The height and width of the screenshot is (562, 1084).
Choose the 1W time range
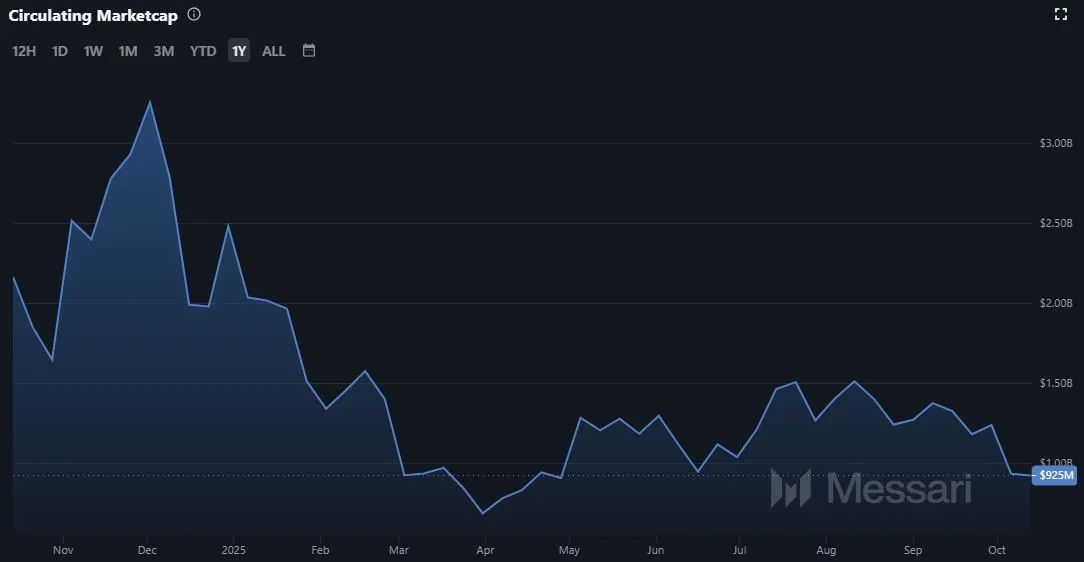click(x=93, y=51)
